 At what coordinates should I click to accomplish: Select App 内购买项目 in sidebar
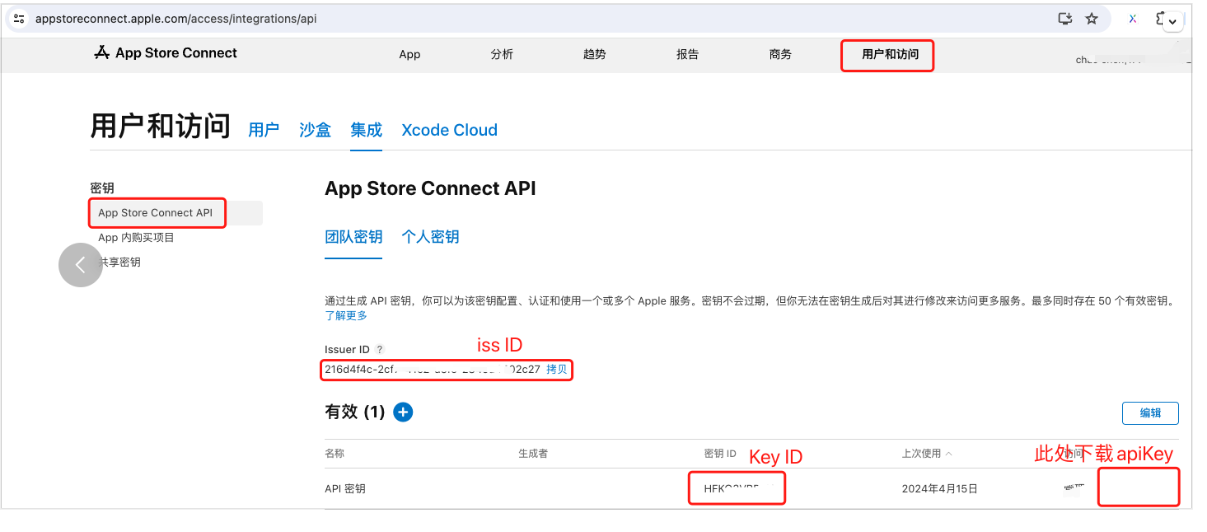pyautogui.click(x=136, y=238)
